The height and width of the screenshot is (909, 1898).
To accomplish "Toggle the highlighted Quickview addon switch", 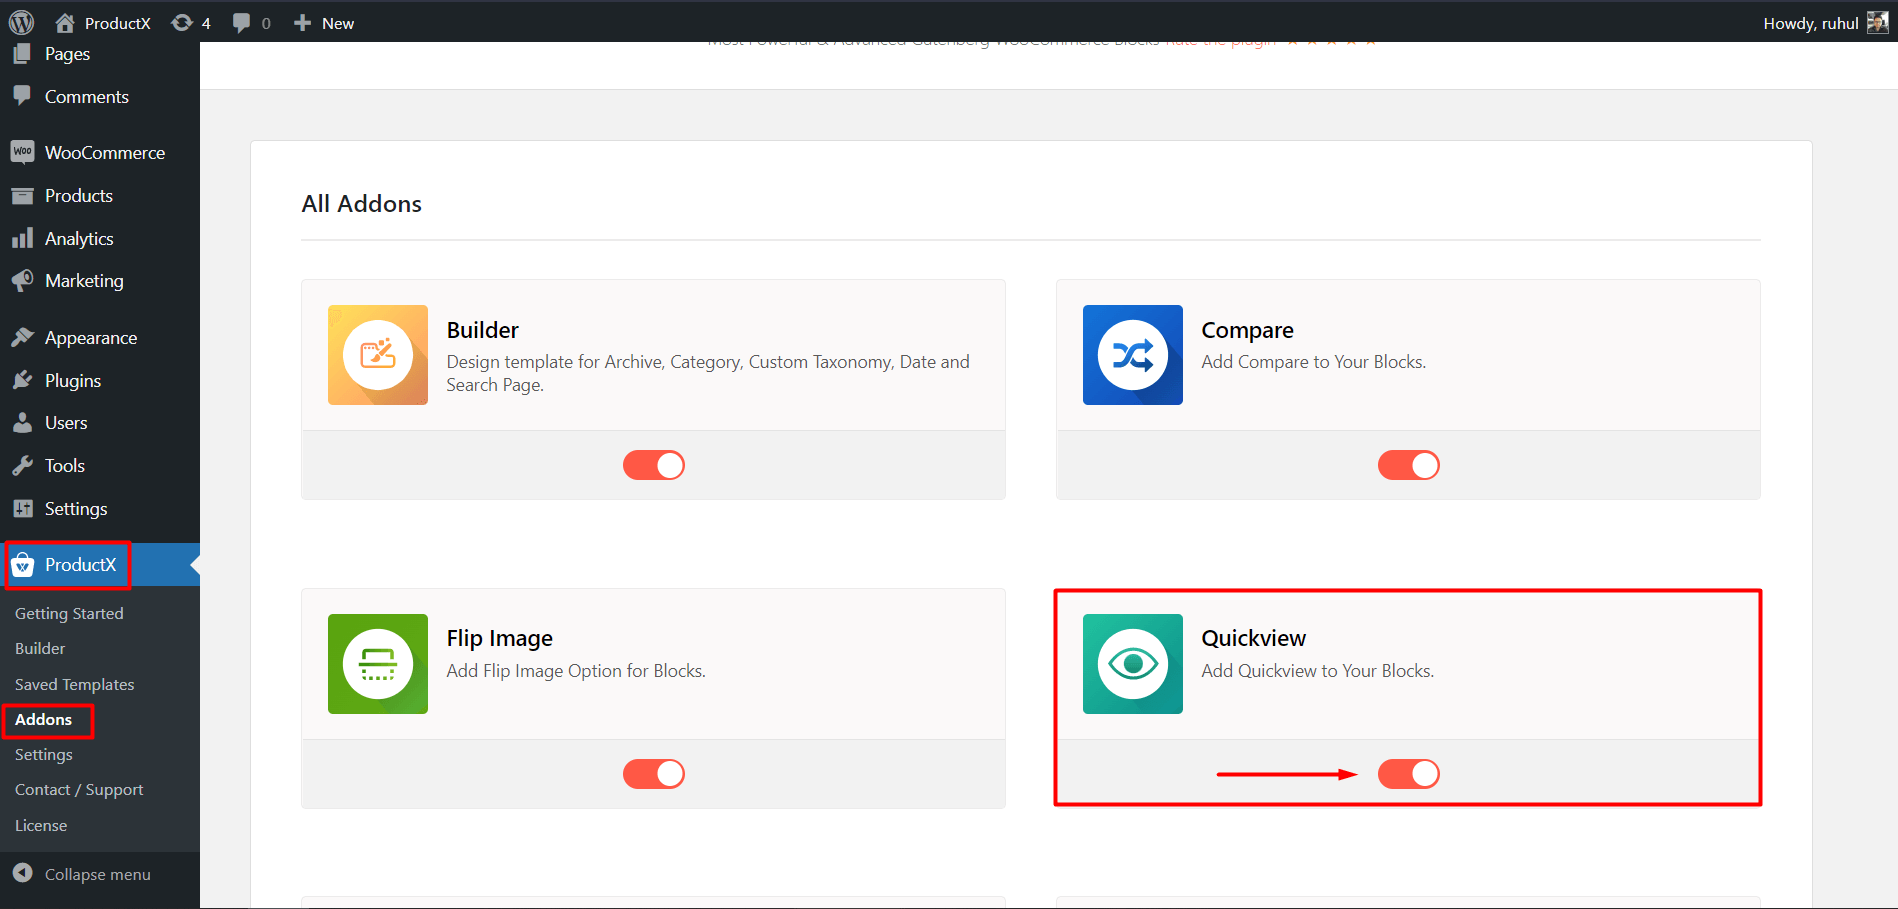I will (1408, 773).
